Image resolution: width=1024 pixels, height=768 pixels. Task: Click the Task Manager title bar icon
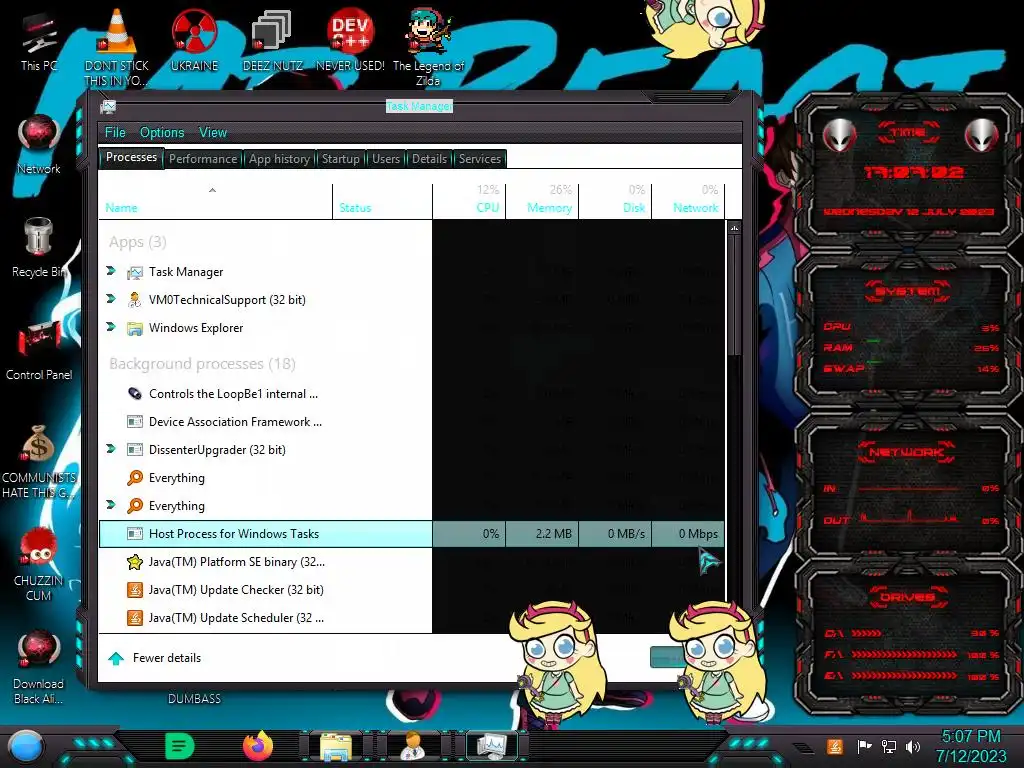pyautogui.click(x=108, y=106)
